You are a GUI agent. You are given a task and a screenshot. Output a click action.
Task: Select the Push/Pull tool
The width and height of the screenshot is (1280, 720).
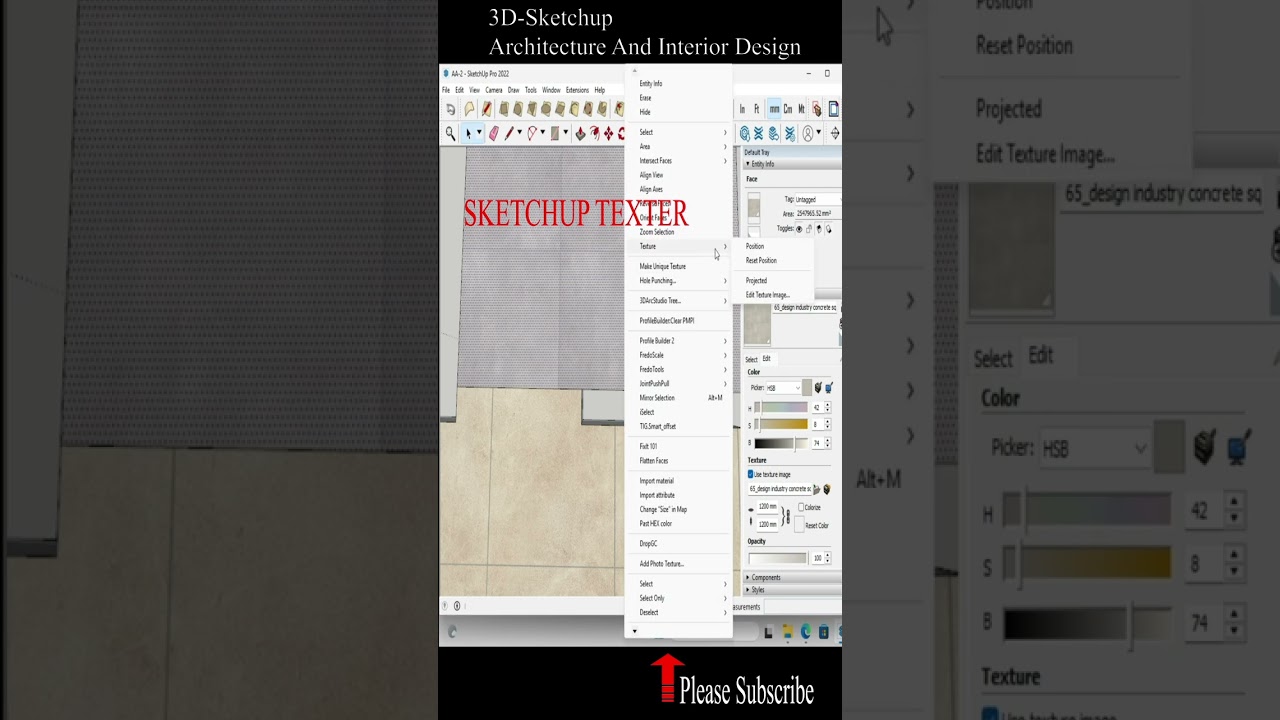pos(580,133)
